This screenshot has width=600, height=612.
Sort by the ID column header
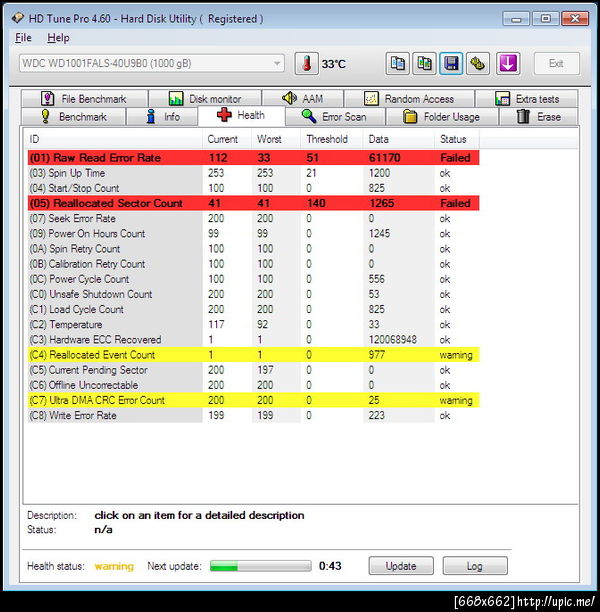(x=115, y=139)
